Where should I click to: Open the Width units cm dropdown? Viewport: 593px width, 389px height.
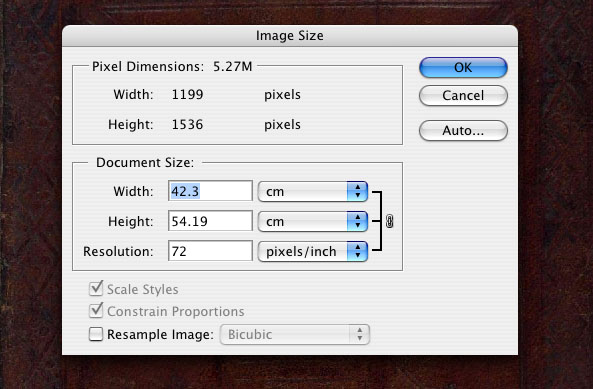(x=313, y=191)
